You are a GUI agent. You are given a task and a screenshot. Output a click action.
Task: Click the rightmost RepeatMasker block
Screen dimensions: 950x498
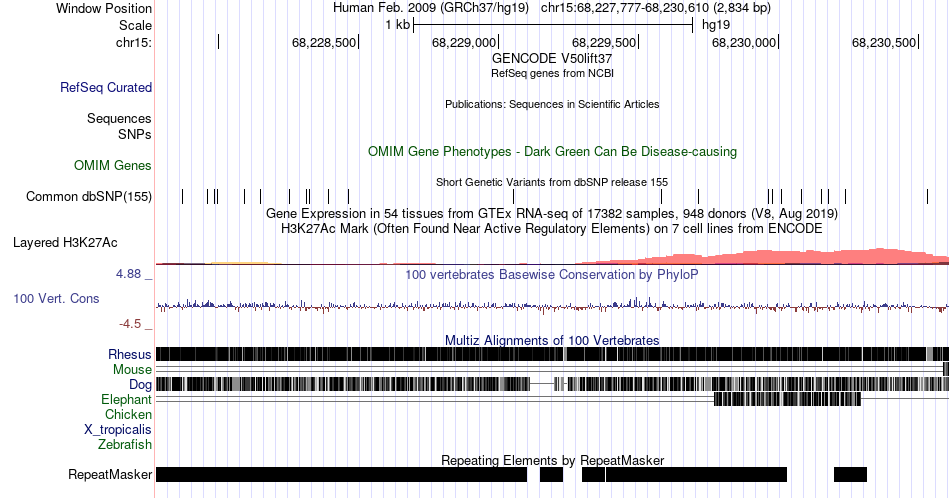coord(850,474)
